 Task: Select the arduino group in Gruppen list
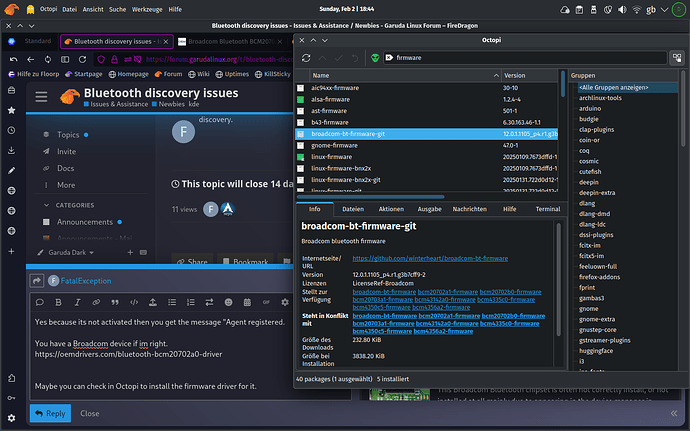(590, 108)
